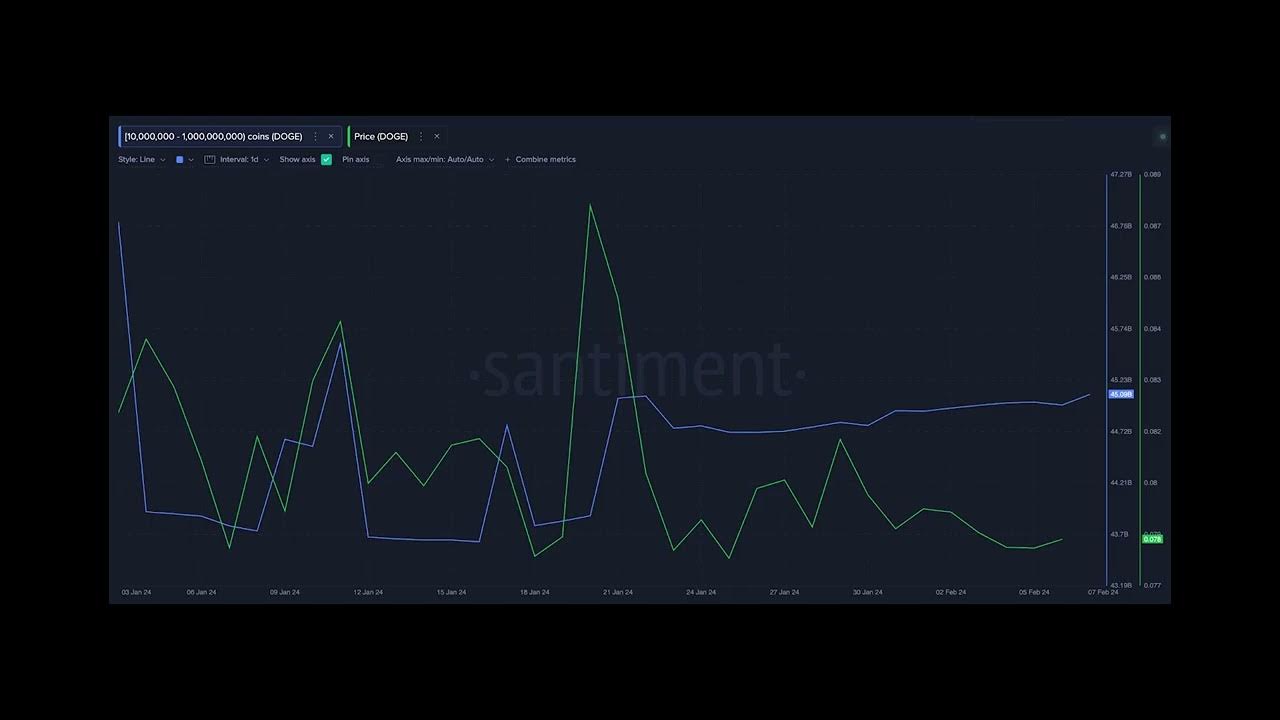Remove the Price (DOGE) metric

pos(437,136)
